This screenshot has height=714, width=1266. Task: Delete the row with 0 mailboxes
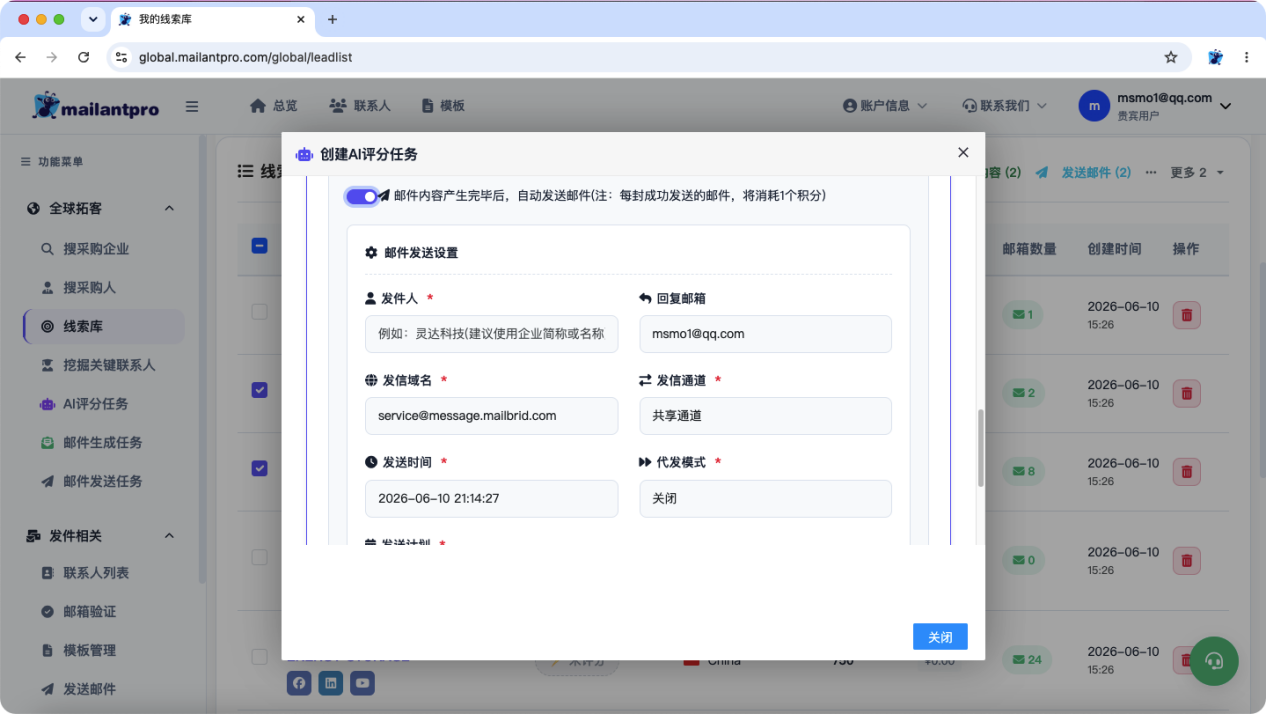click(1186, 561)
